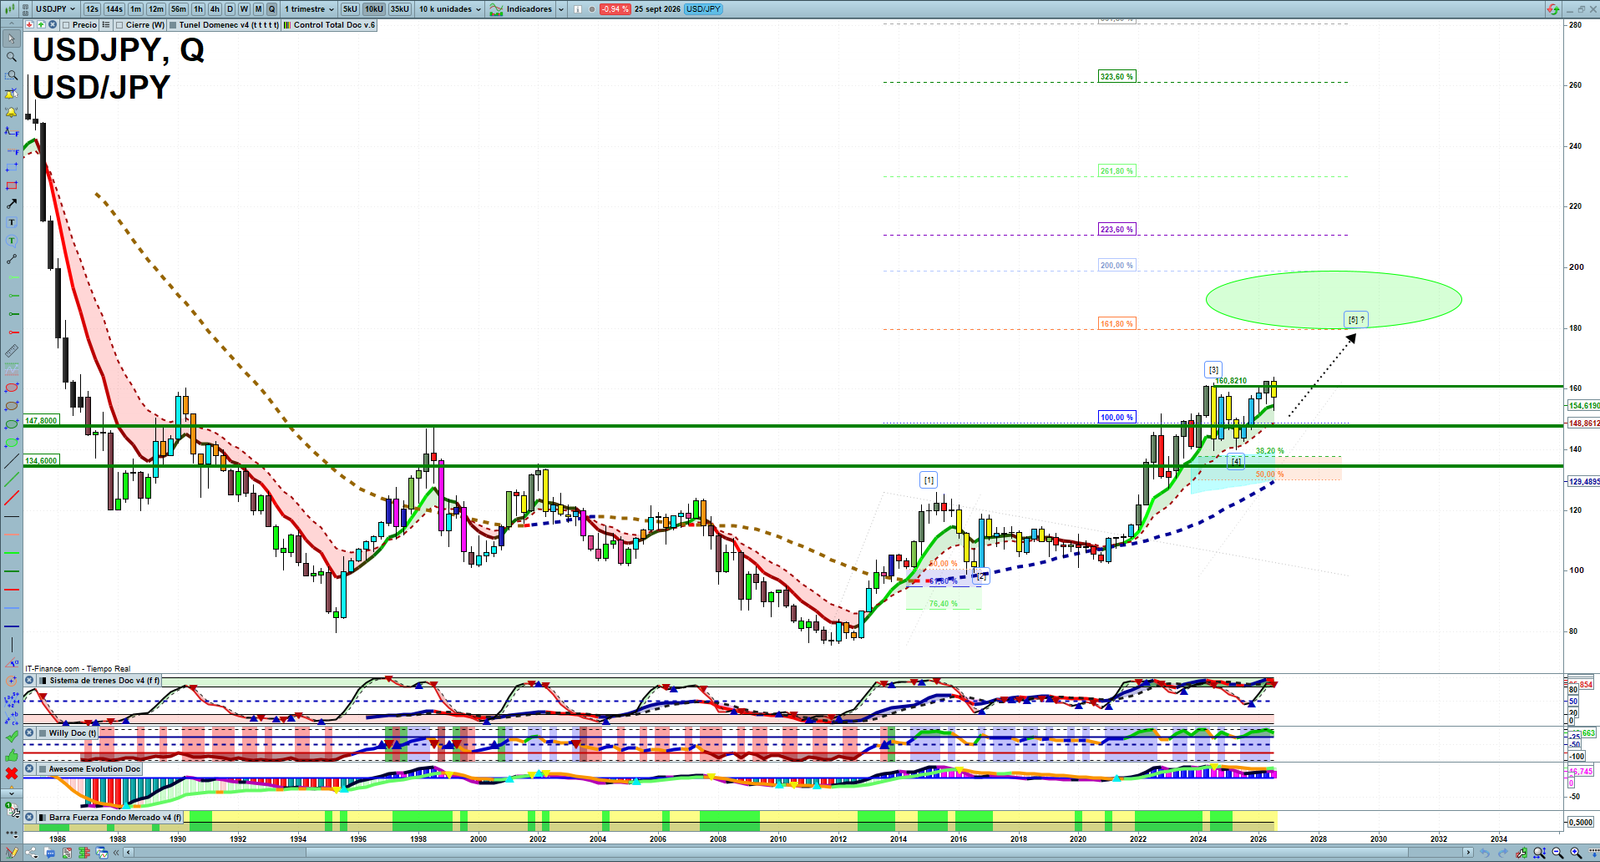Click the chart style icon at top-left
This screenshot has height=862, width=1600.
9,9
